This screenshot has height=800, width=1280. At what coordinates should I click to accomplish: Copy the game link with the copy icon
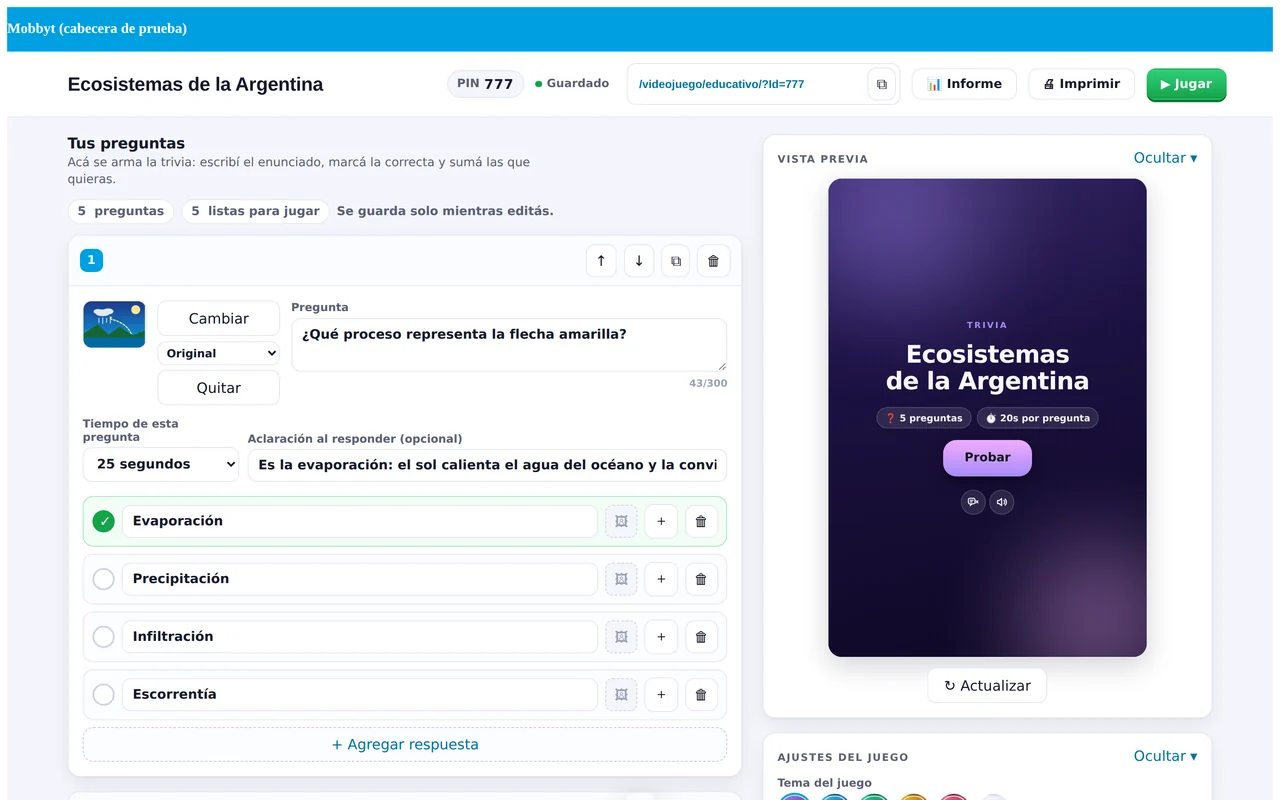[881, 85]
